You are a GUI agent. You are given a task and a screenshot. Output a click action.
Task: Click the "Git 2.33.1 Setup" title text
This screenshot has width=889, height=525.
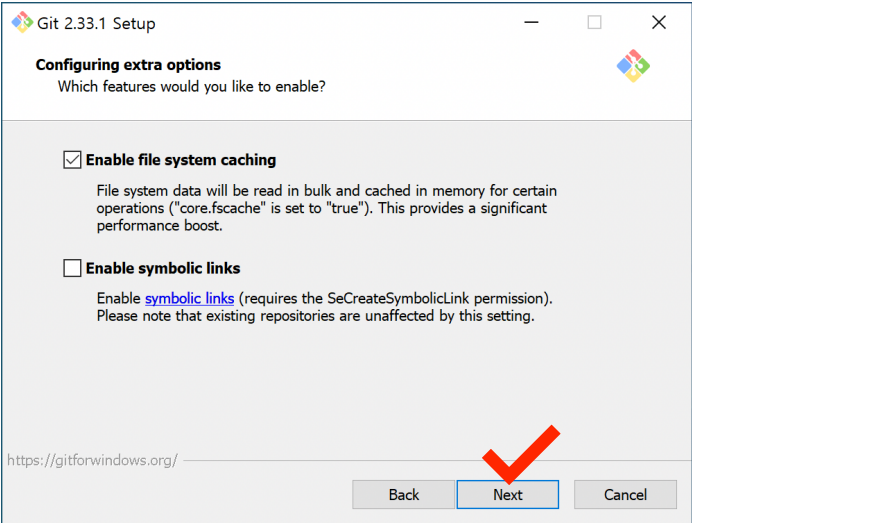click(x=96, y=23)
